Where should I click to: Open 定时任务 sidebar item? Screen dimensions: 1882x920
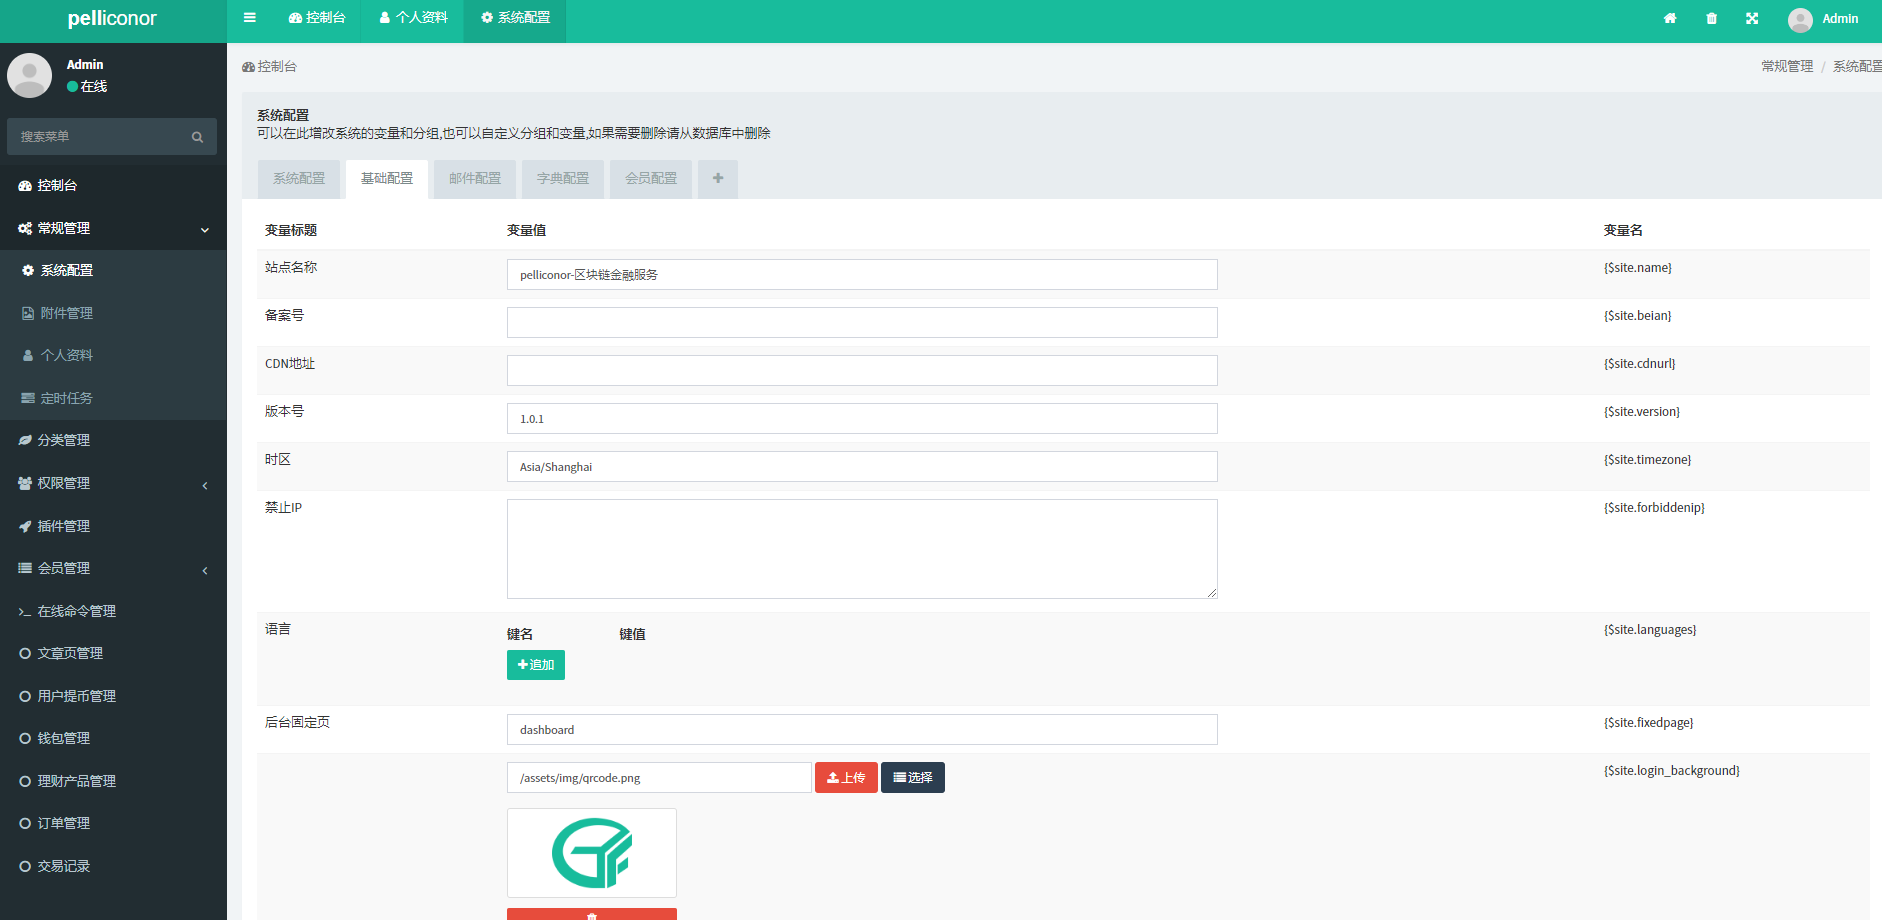pyautogui.click(x=113, y=398)
